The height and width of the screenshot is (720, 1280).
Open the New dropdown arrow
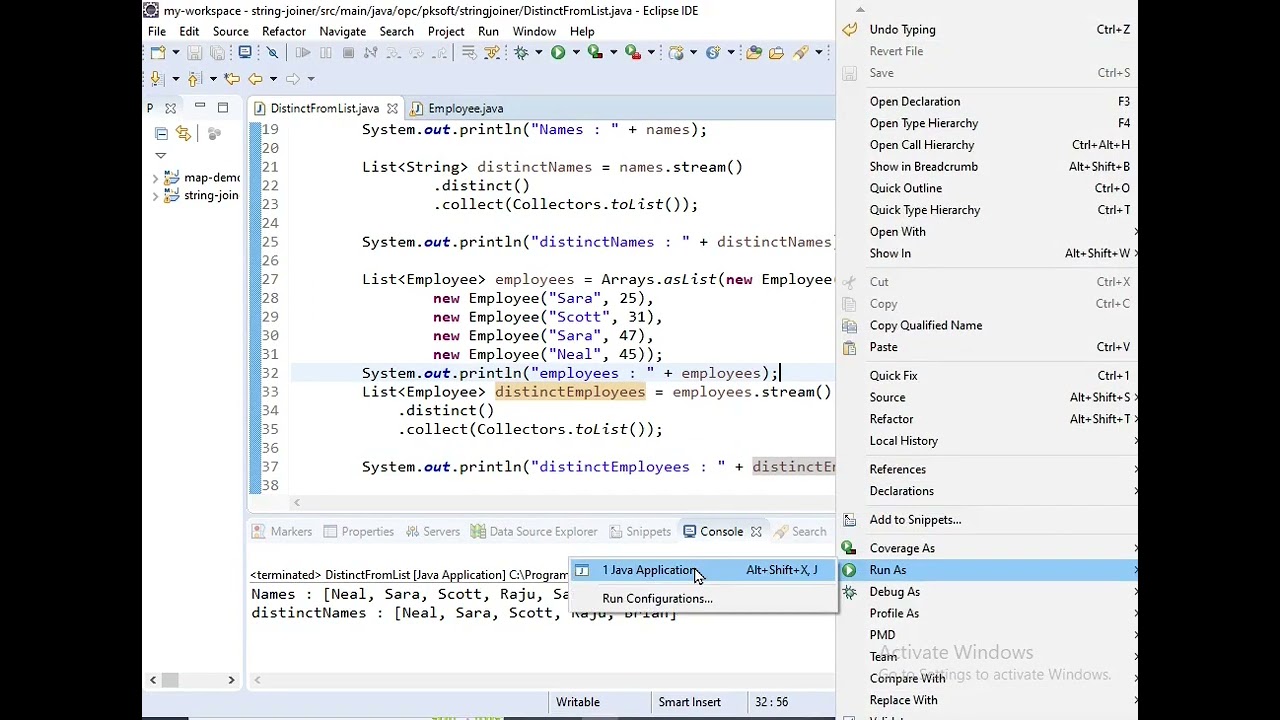pos(176,52)
